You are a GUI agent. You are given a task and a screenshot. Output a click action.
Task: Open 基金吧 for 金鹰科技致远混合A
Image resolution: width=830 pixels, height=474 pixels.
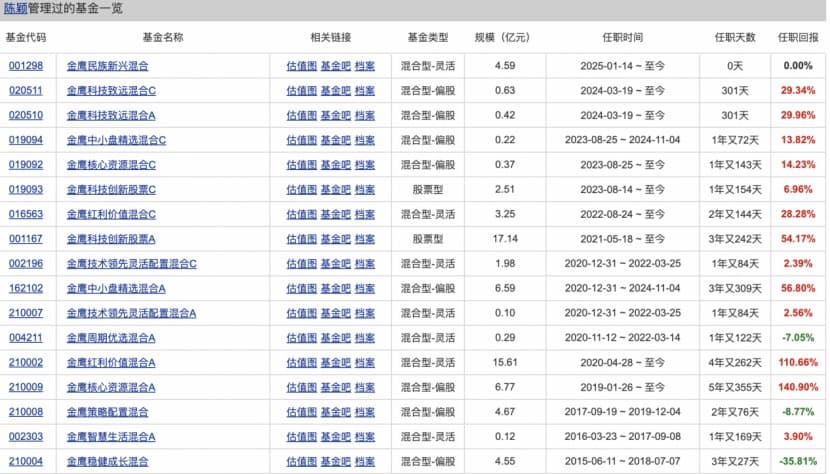pyautogui.click(x=335, y=115)
